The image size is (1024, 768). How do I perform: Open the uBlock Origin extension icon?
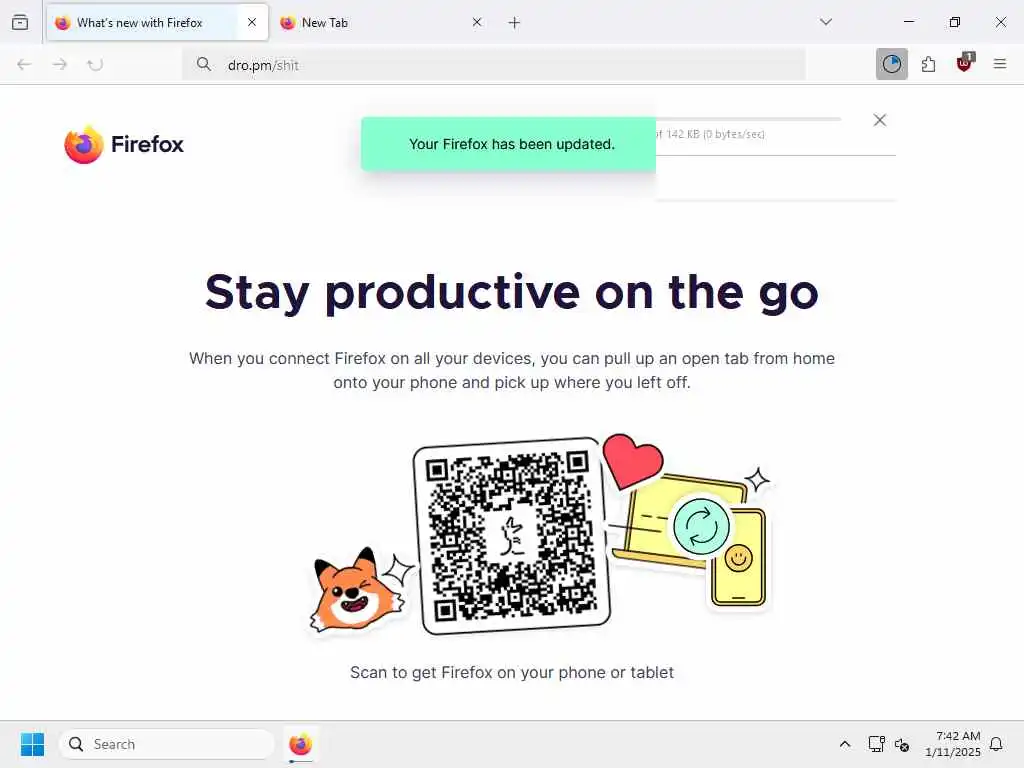click(x=965, y=63)
